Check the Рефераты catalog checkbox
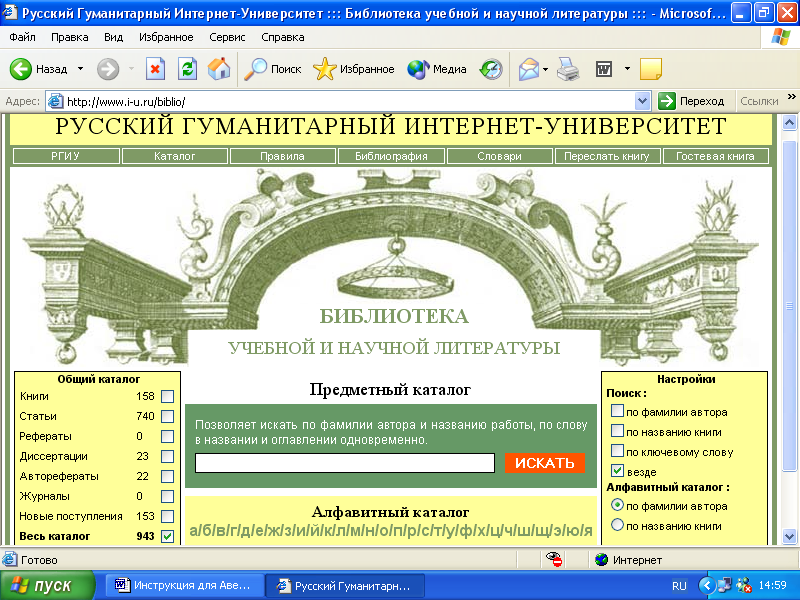Viewport: 800px width, 600px height. coord(167,436)
